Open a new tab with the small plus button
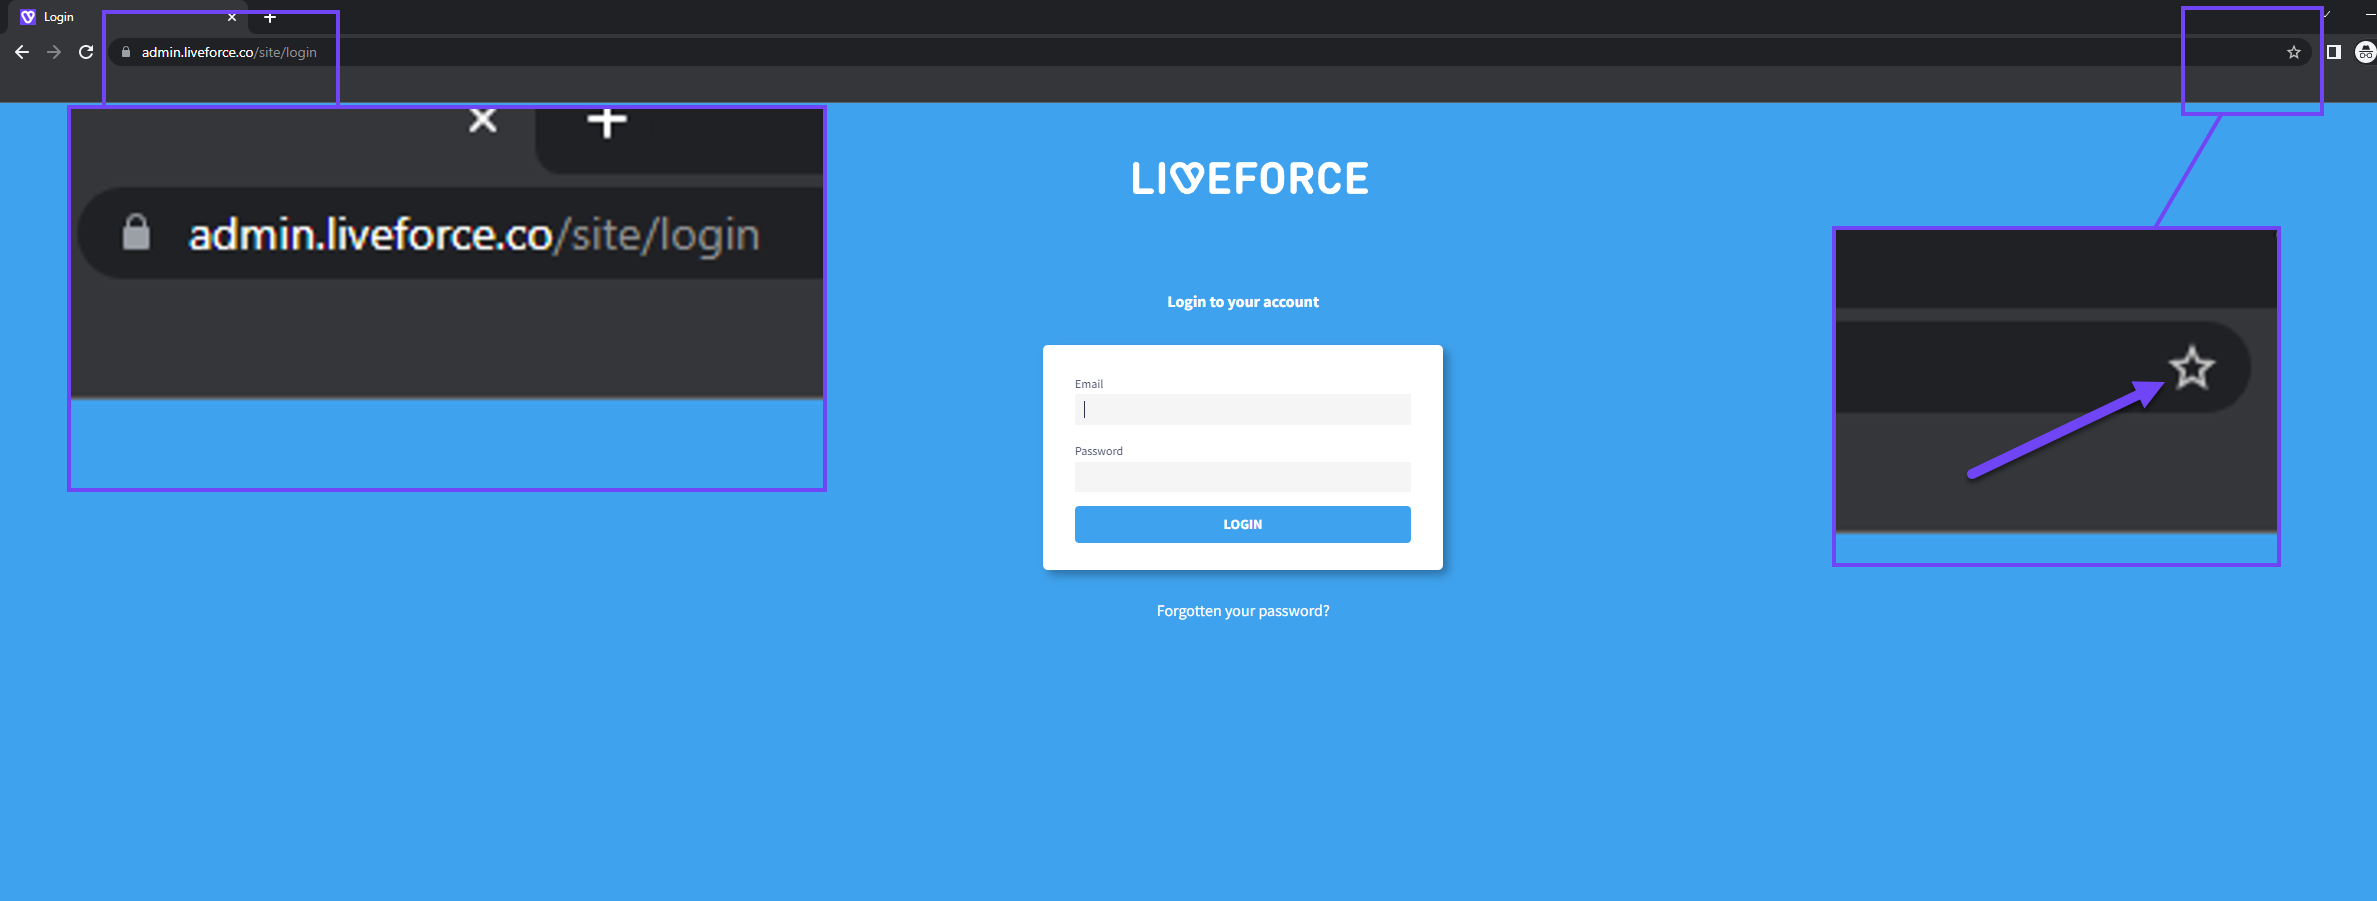This screenshot has height=901, width=2377. [x=269, y=17]
